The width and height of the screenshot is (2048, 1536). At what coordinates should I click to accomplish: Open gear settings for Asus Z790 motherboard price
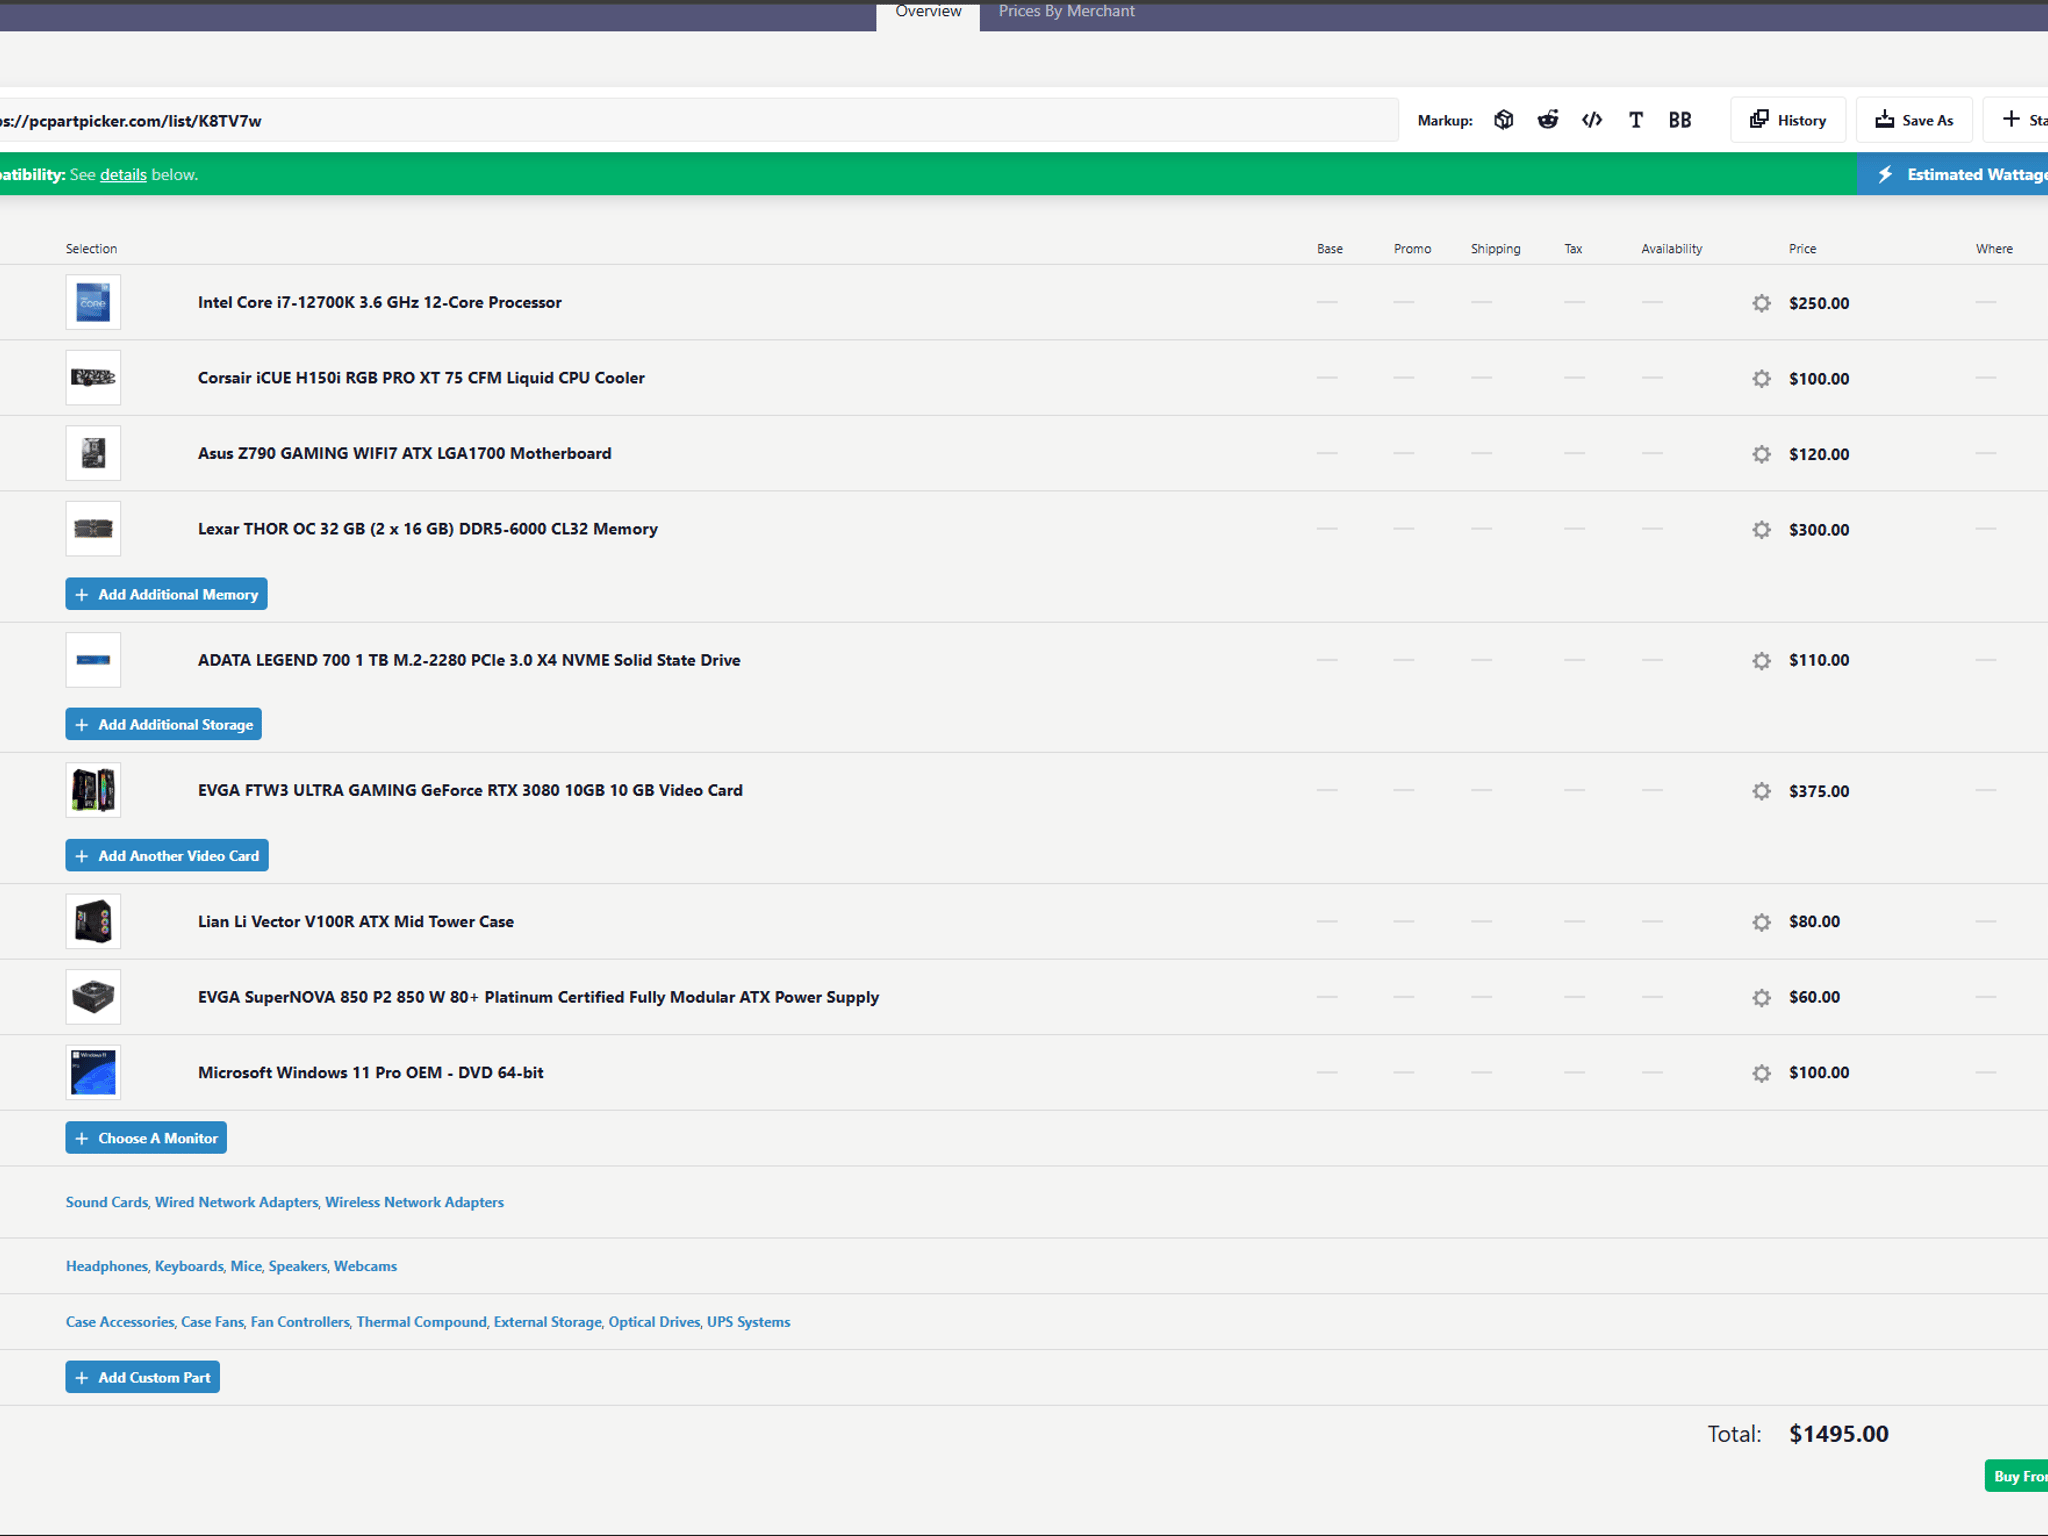coord(1761,454)
